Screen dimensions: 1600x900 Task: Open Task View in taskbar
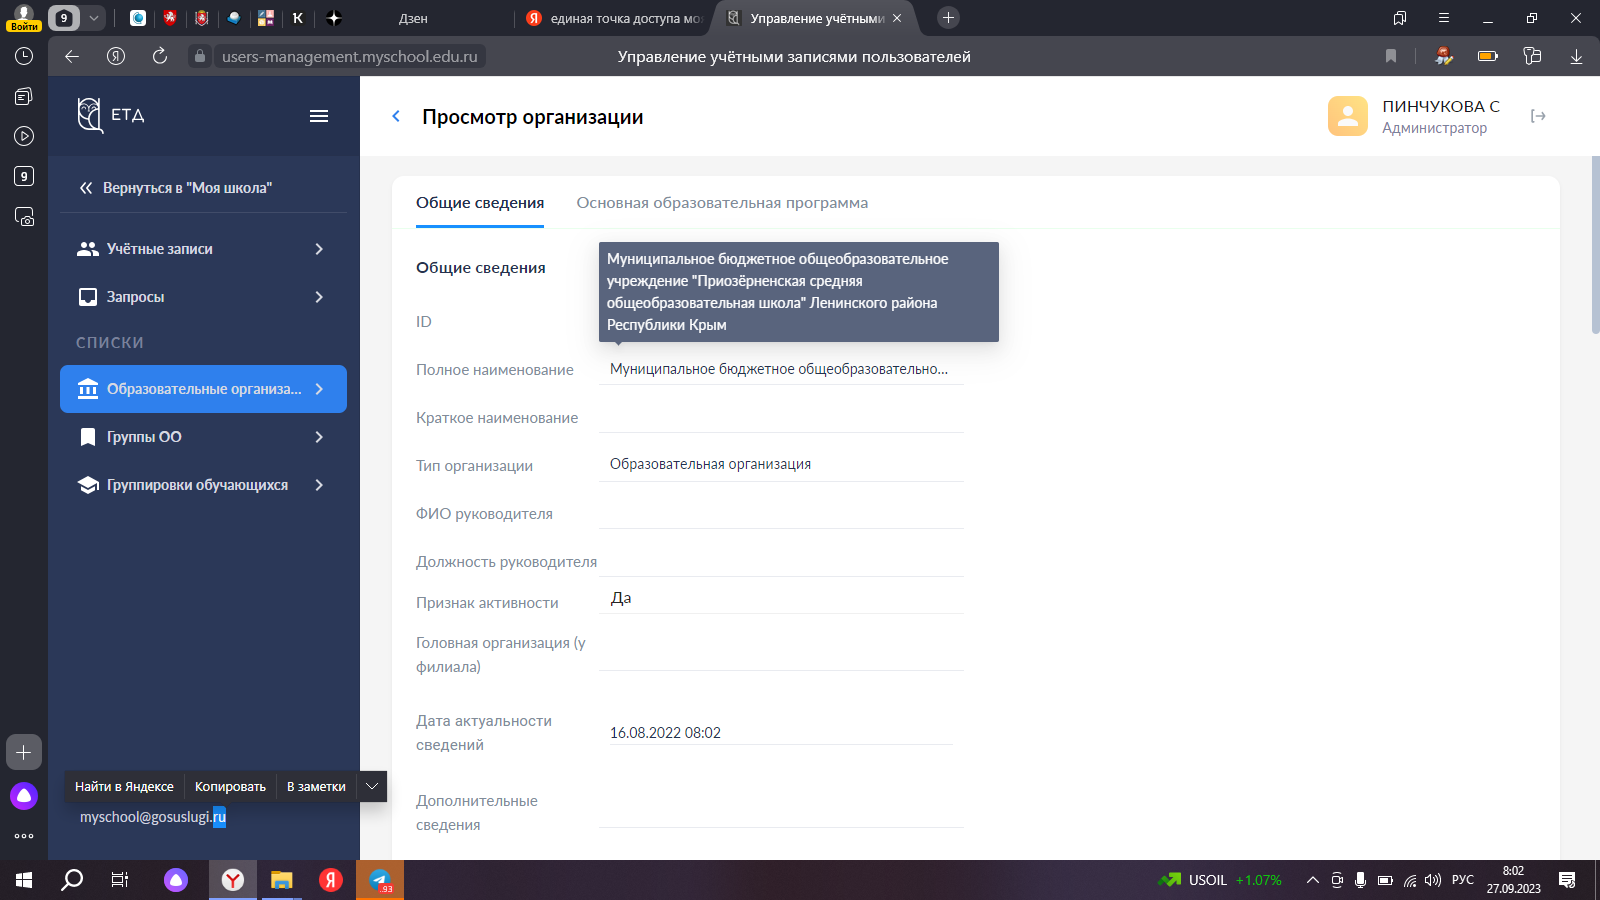pos(120,880)
